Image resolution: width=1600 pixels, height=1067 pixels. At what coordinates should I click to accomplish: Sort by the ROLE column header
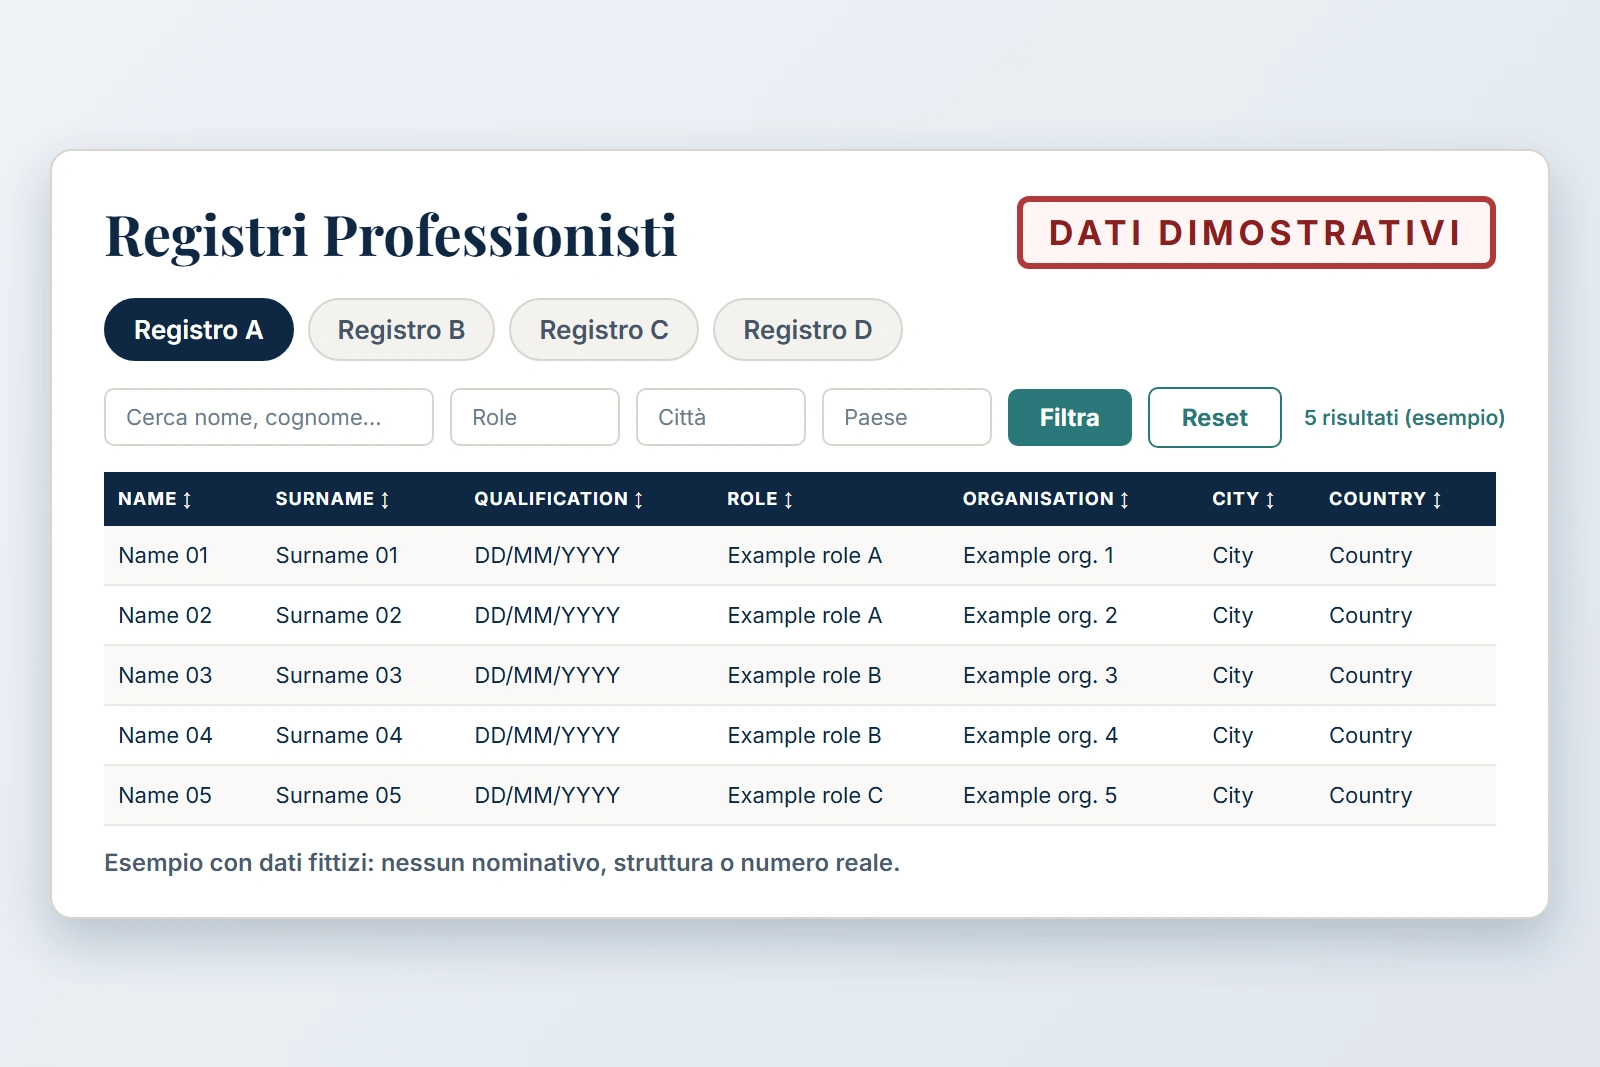760,499
